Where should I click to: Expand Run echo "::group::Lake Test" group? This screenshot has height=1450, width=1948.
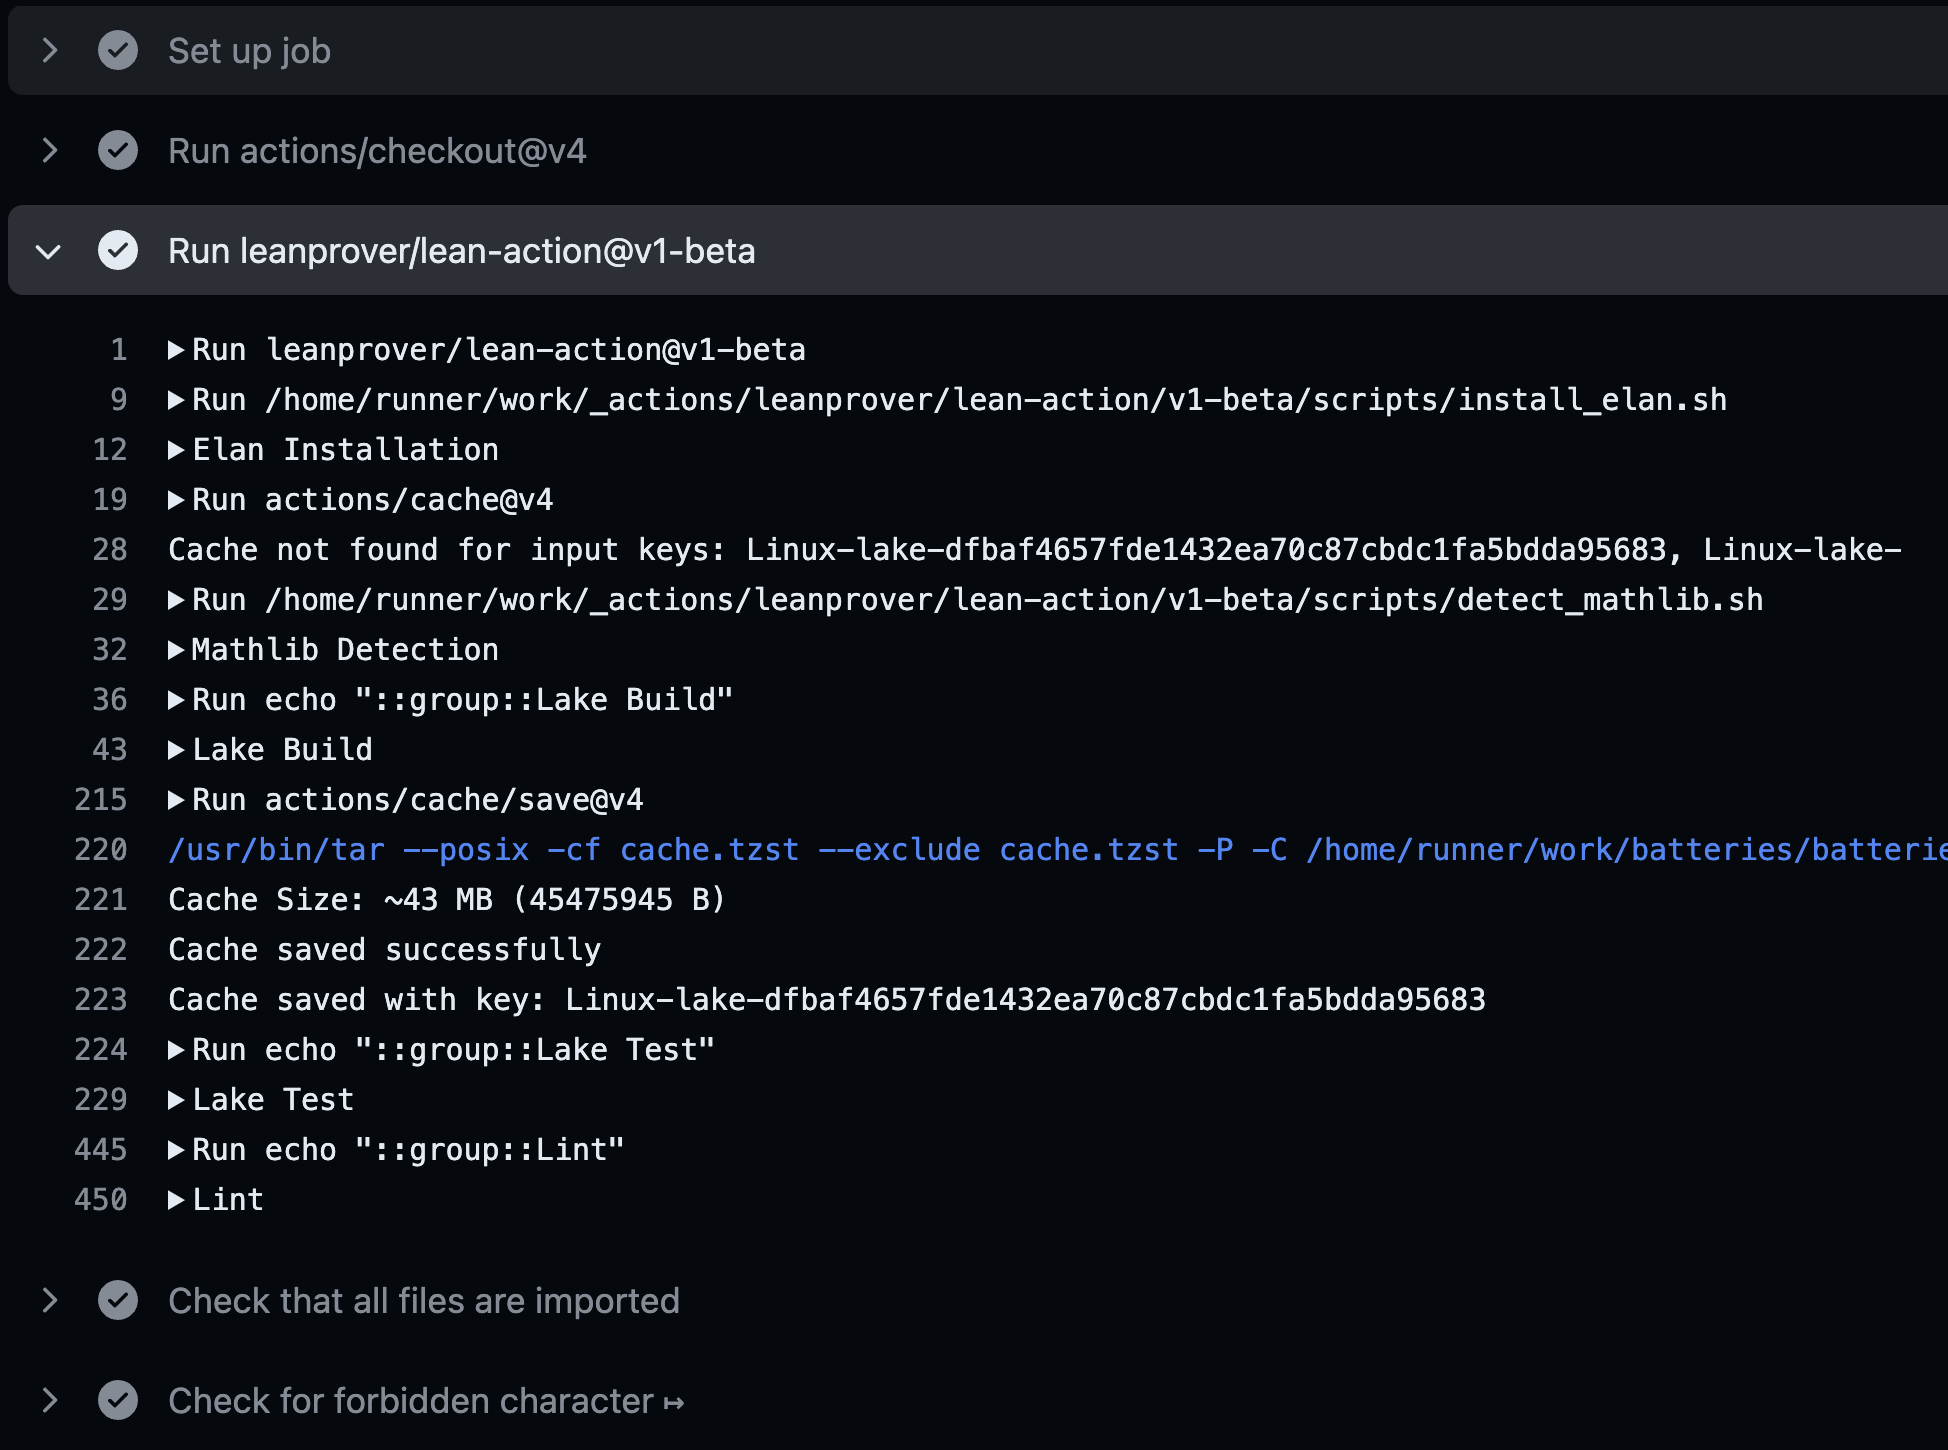[176, 1050]
